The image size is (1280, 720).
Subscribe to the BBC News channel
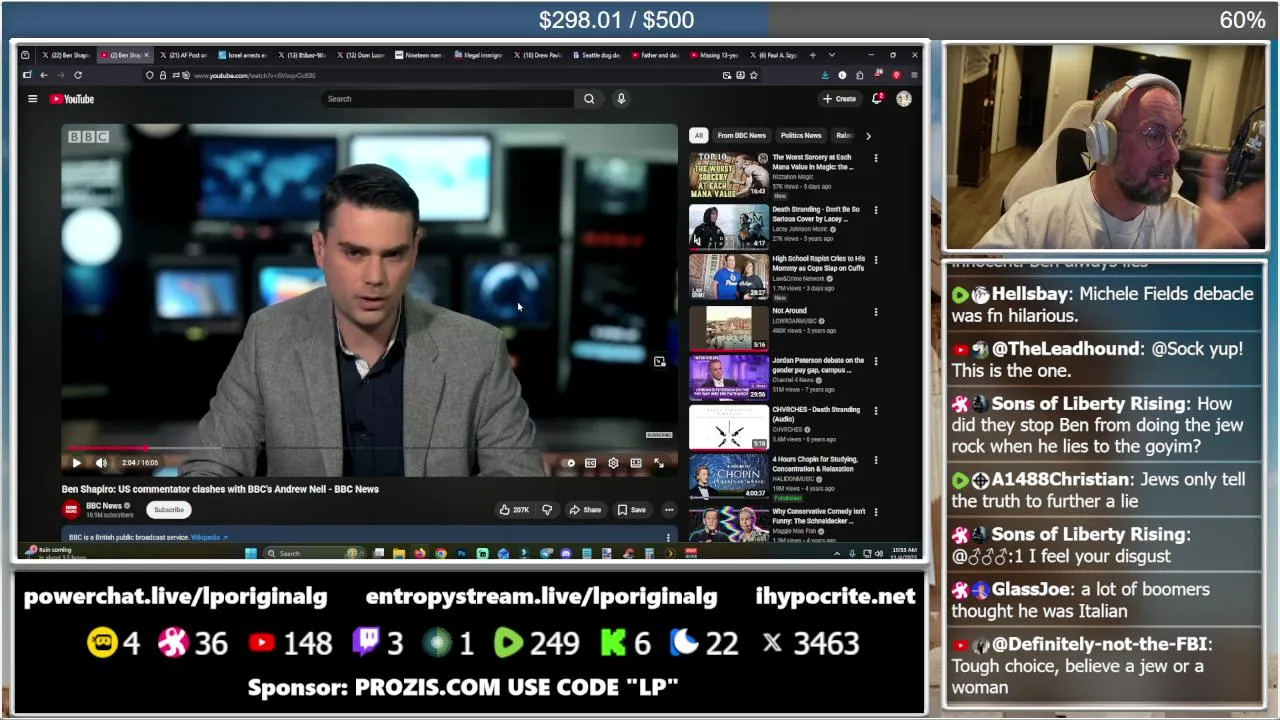click(169, 510)
